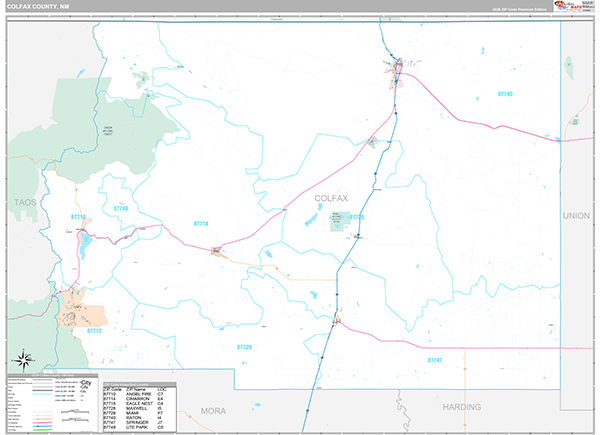This screenshot has width=600, height=435.
Task: Click the map legend's gray title bar
Action: (52, 376)
